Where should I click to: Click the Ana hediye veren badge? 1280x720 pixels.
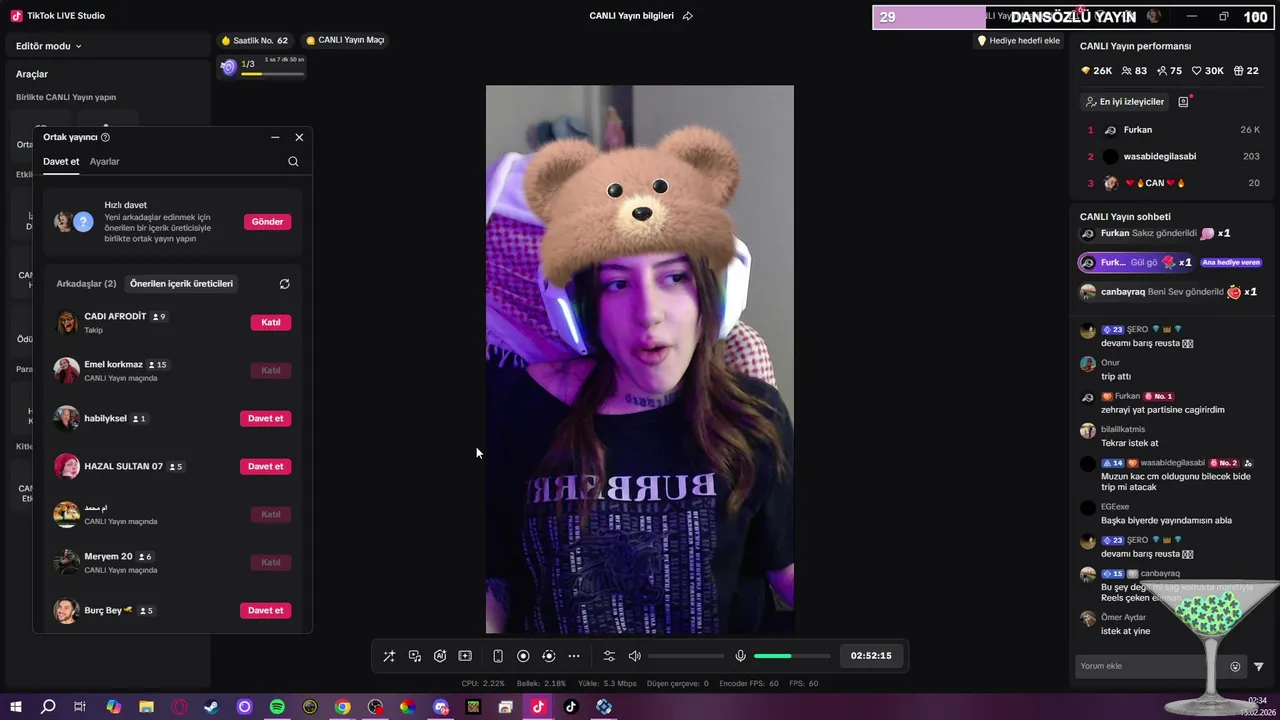(x=1231, y=263)
